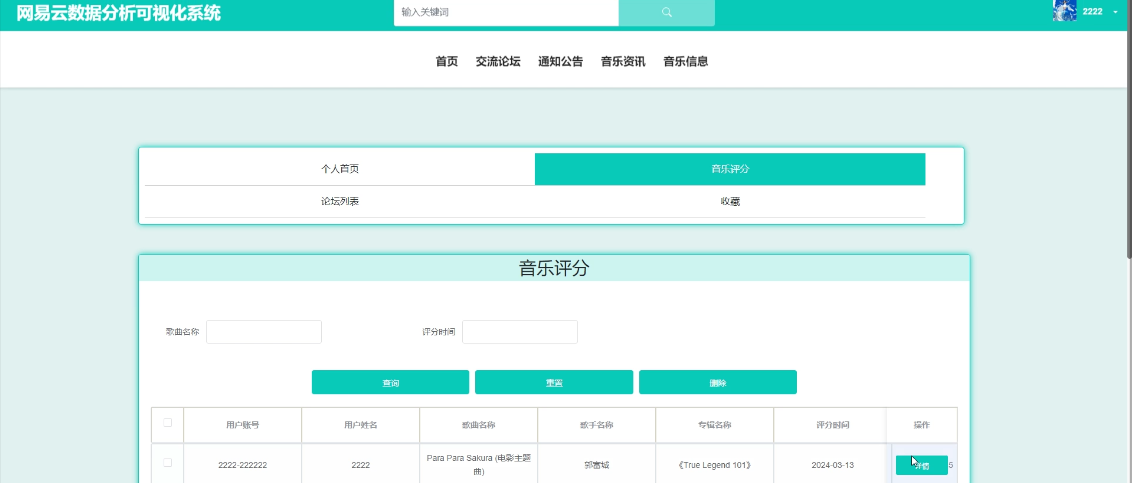The width and height of the screenshot is (1132, 483).
Task: Click the 郭富城 singer cell
Action: [x=596, y=465]
